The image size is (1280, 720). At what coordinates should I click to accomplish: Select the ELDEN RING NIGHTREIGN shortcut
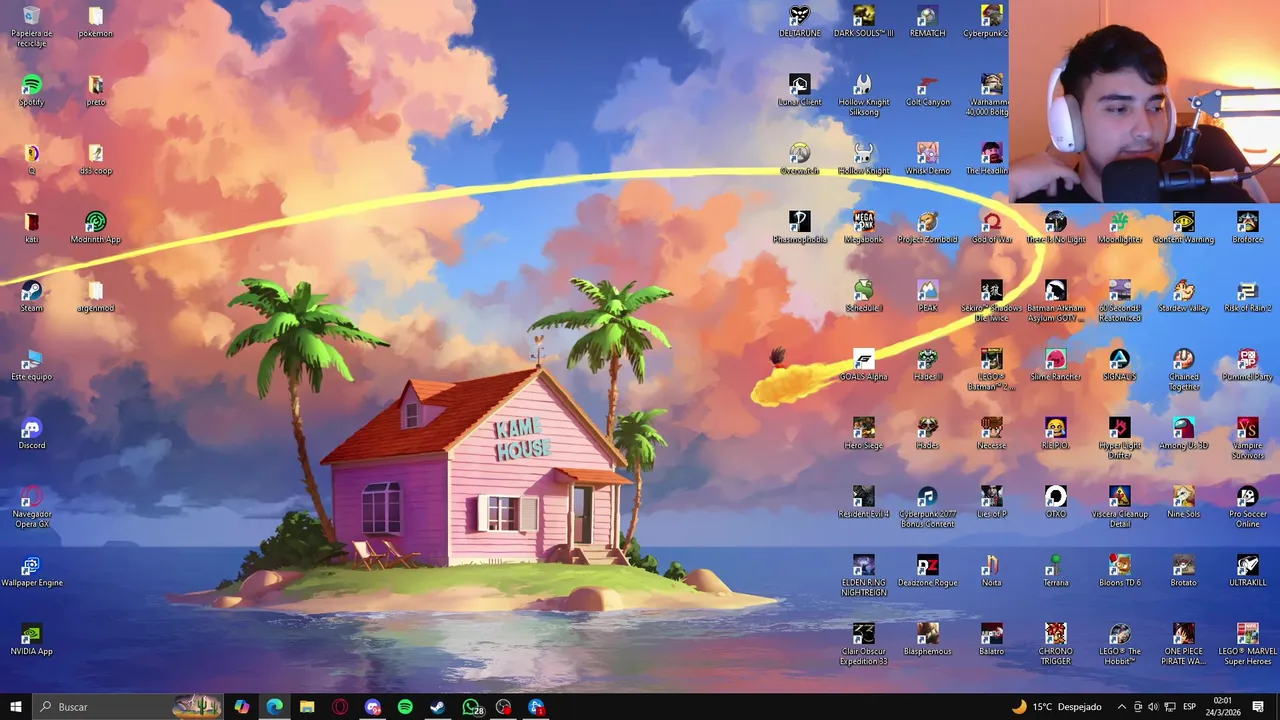click(x=863, y=576)
